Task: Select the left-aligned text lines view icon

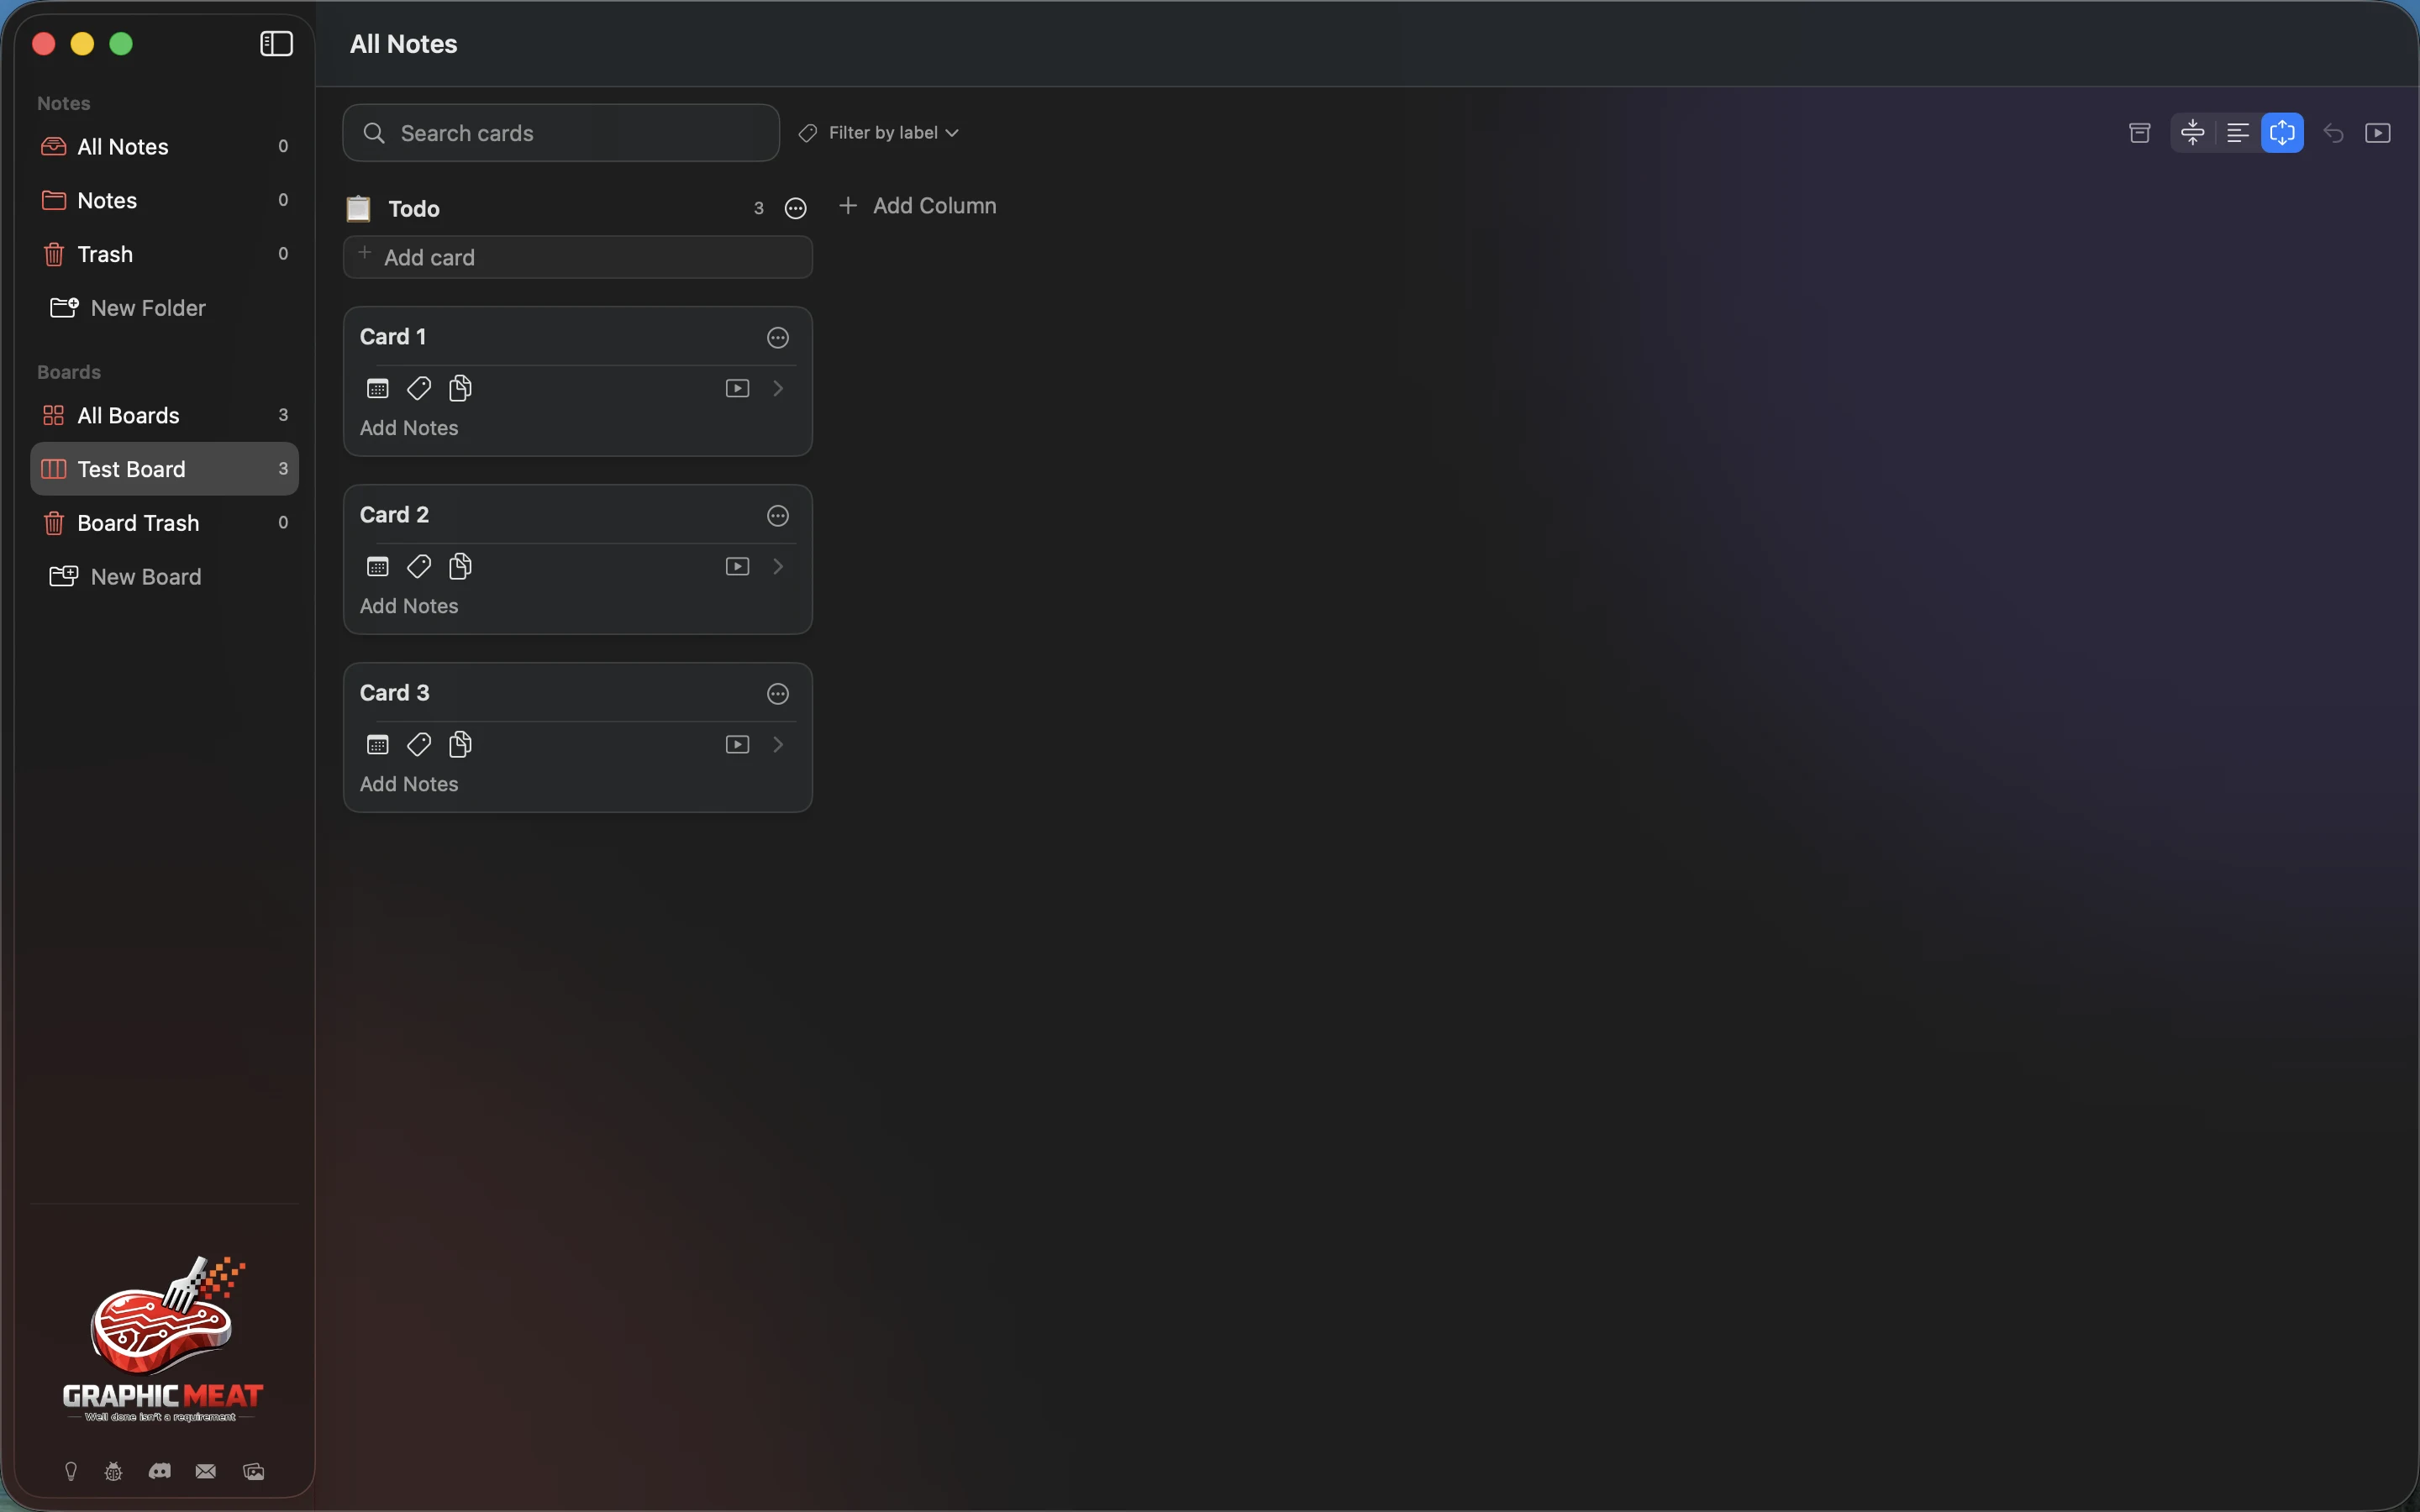Action: pyautogui.click(x=2237, y=133)
